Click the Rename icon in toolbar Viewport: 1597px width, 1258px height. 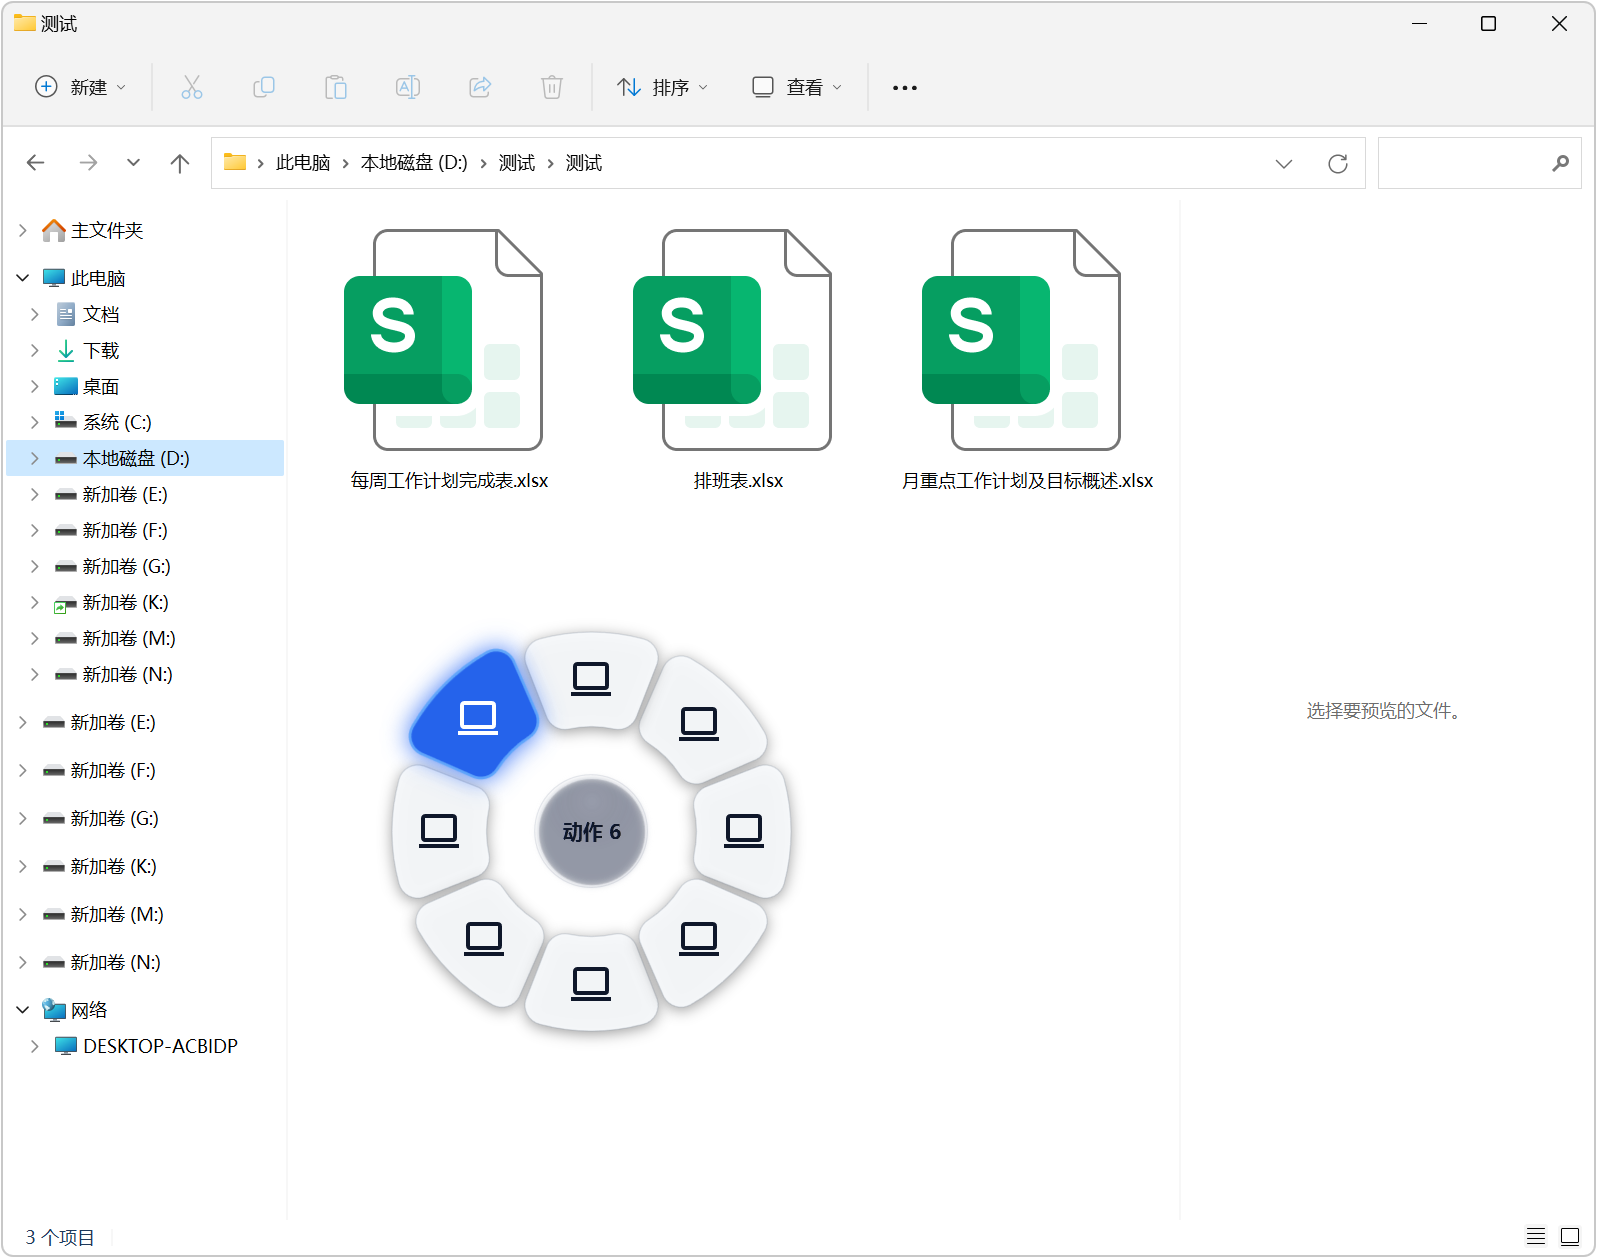(x=408, y=87)
